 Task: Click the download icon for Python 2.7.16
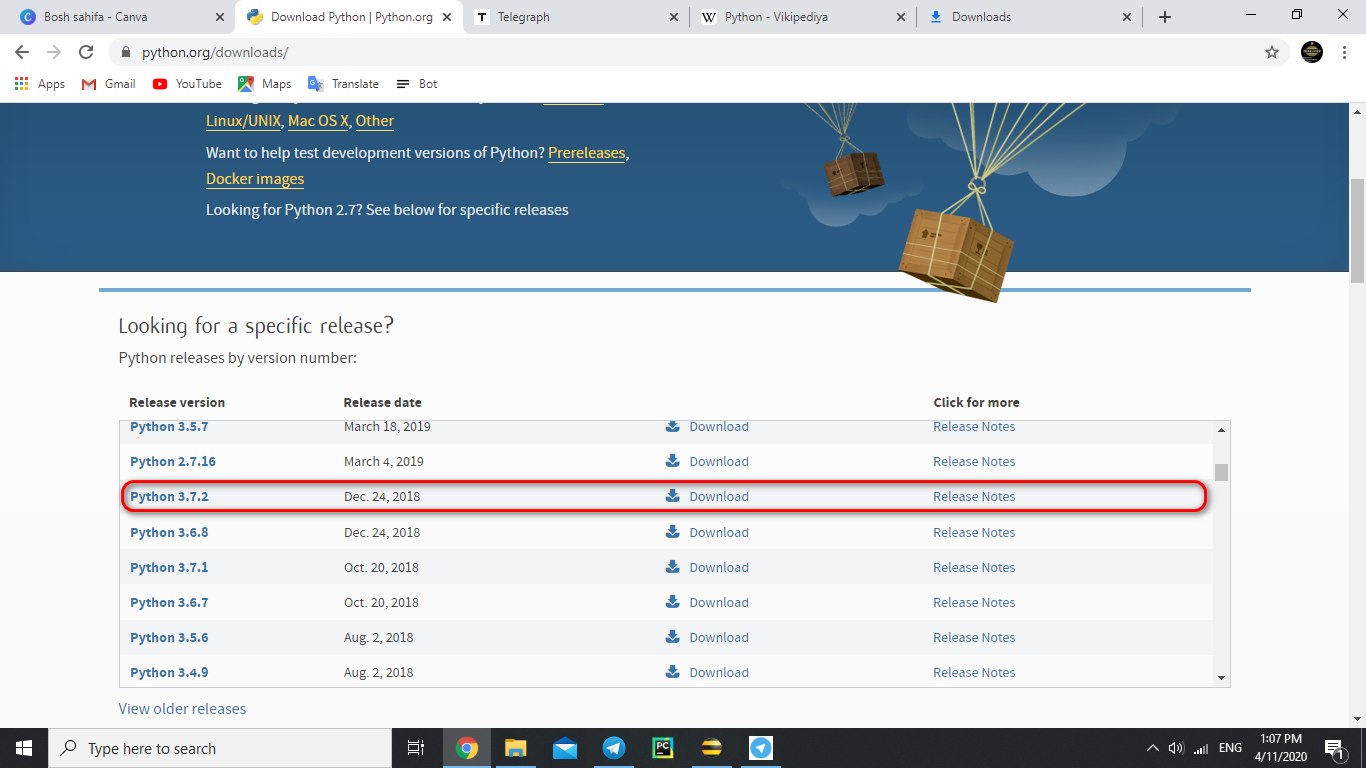(673, 461)
